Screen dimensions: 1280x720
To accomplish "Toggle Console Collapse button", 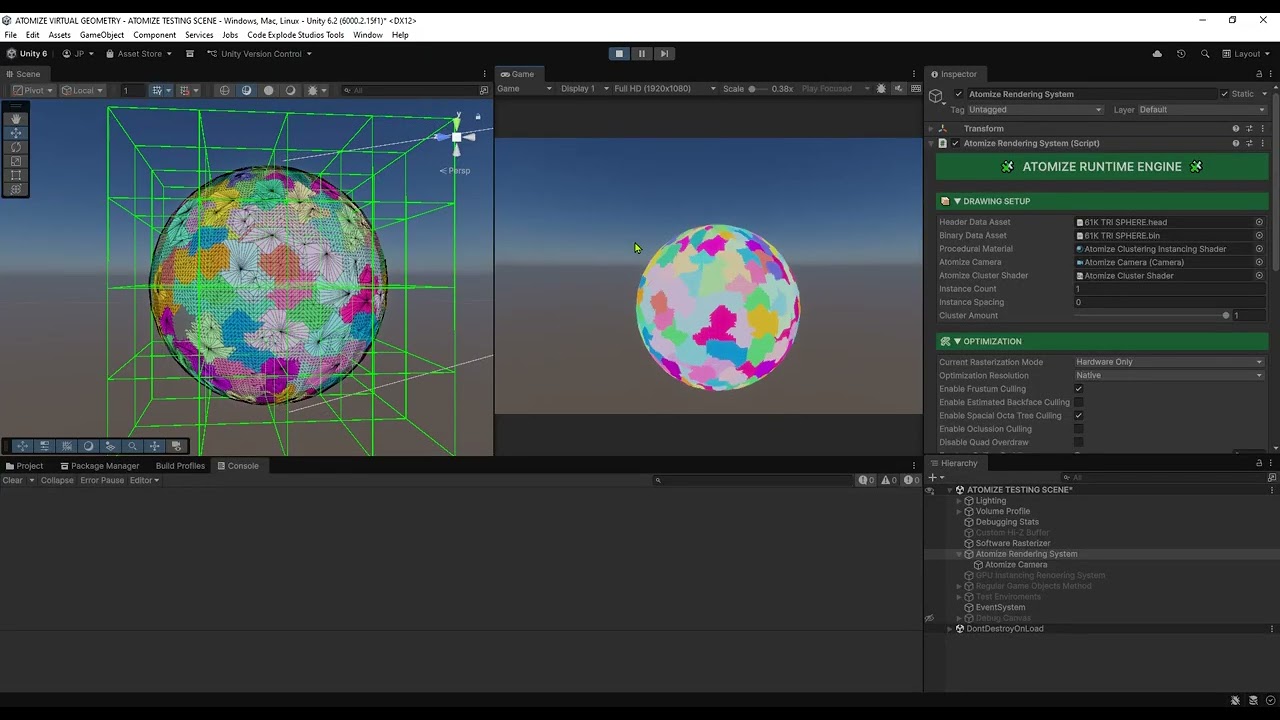I will click(57, 480).
